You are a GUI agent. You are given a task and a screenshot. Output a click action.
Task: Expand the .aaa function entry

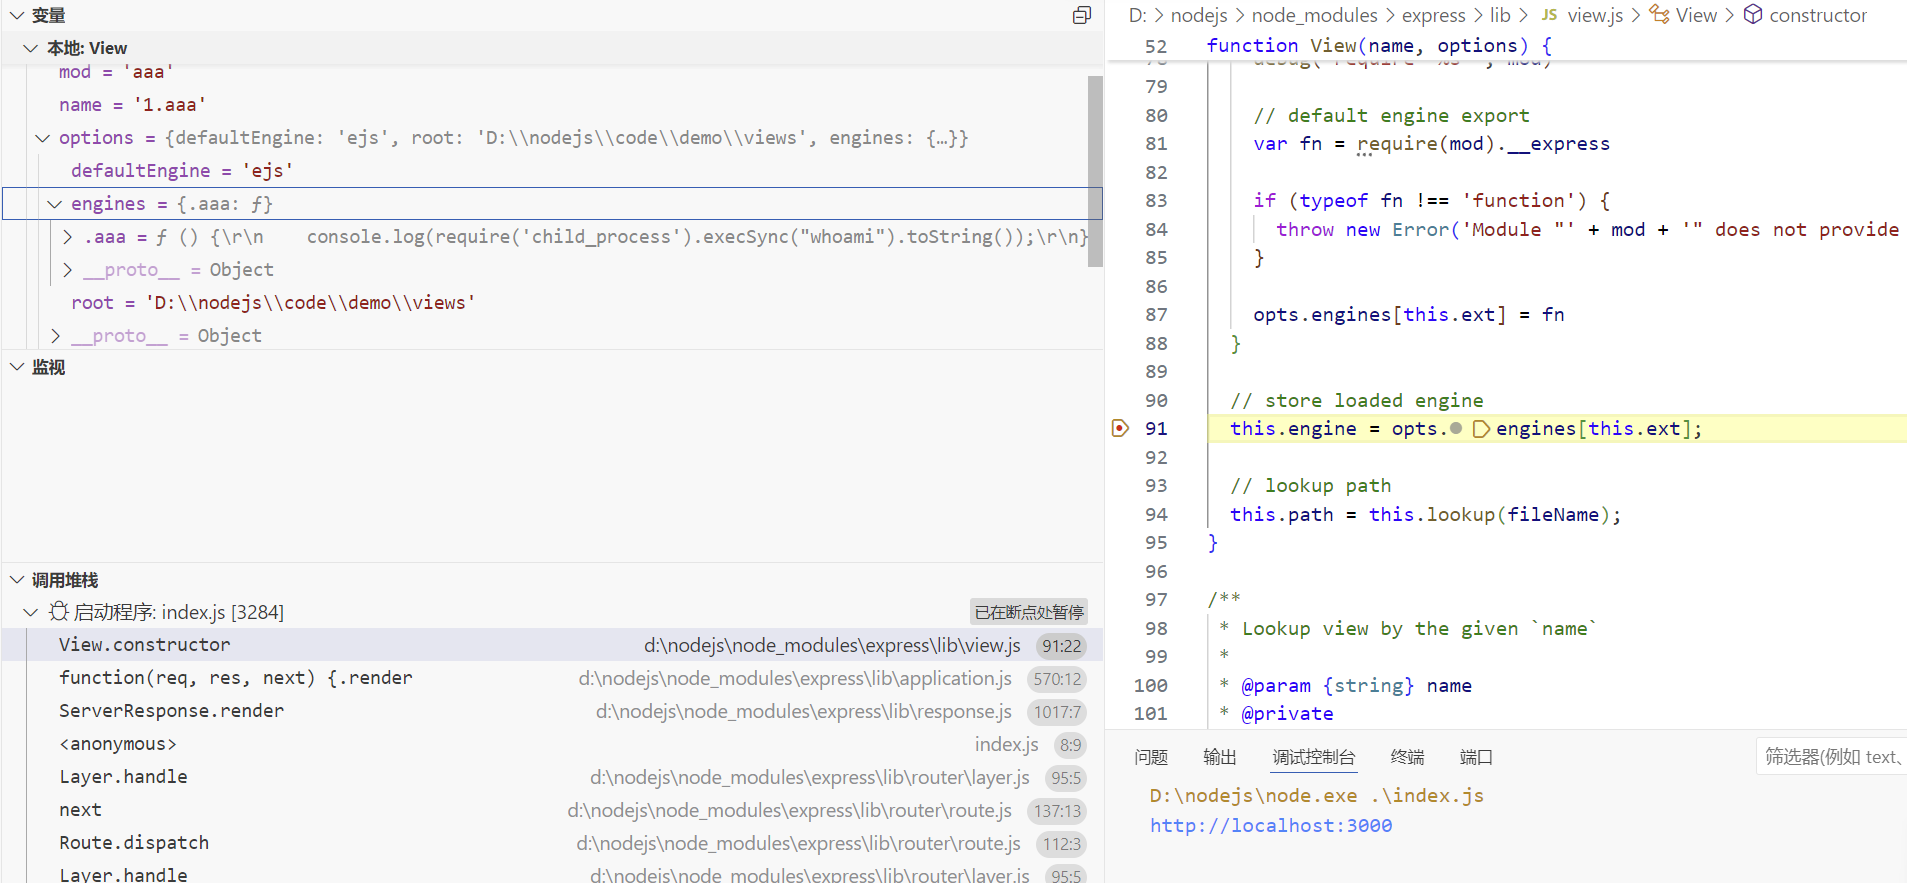pyautogui.click(x=67, y=237)
